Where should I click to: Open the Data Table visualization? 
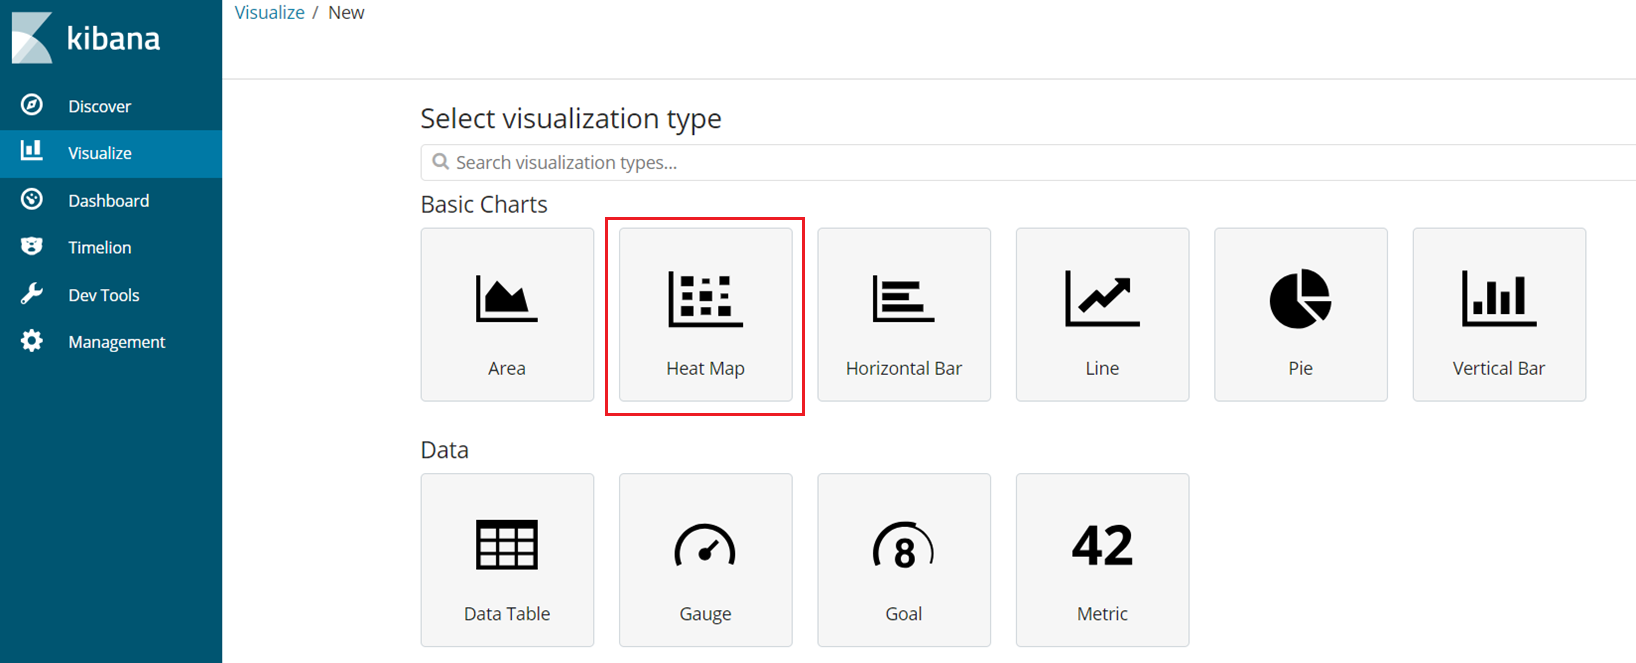point(507,560)
